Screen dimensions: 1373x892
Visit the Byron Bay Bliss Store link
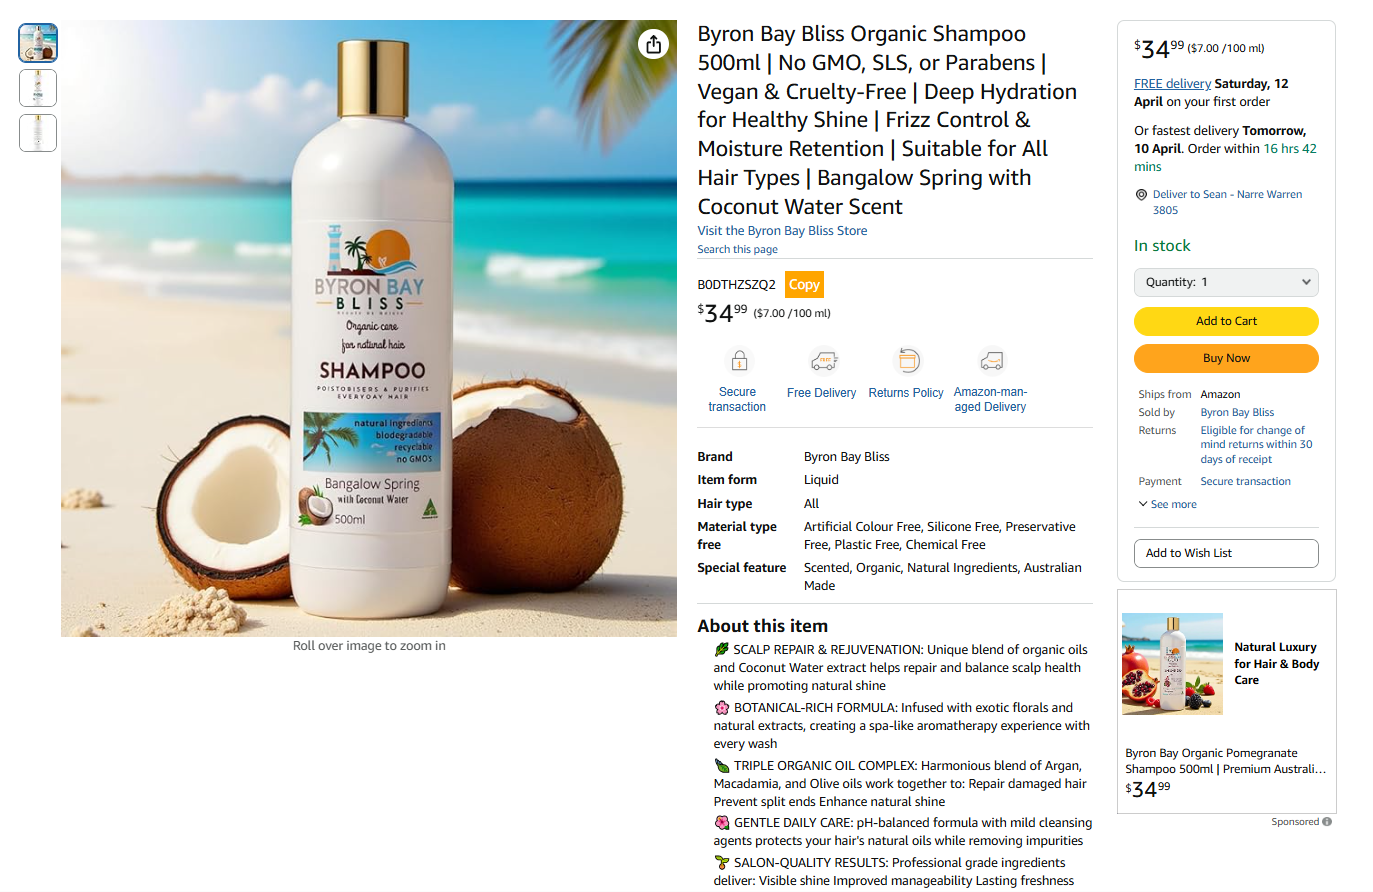(782, 231)
